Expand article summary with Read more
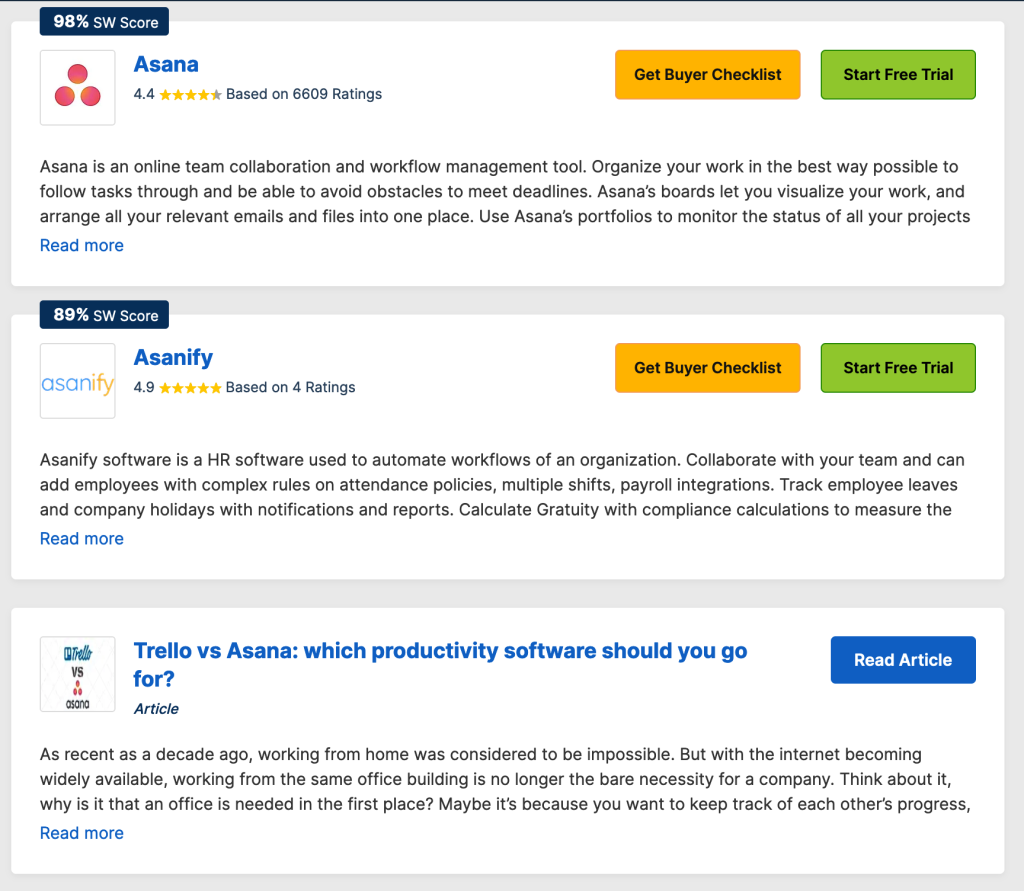The width and height of the screenshot is (1024, 891). (x=82, y=834)
